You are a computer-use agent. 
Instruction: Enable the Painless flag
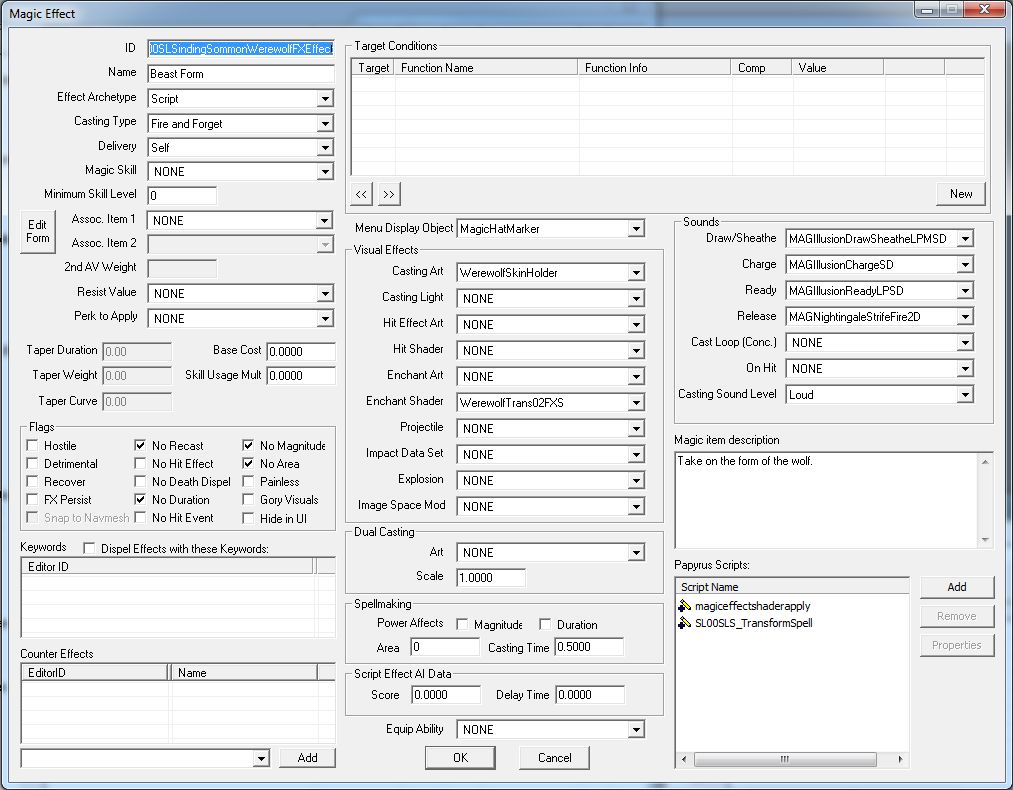point(247,482)
